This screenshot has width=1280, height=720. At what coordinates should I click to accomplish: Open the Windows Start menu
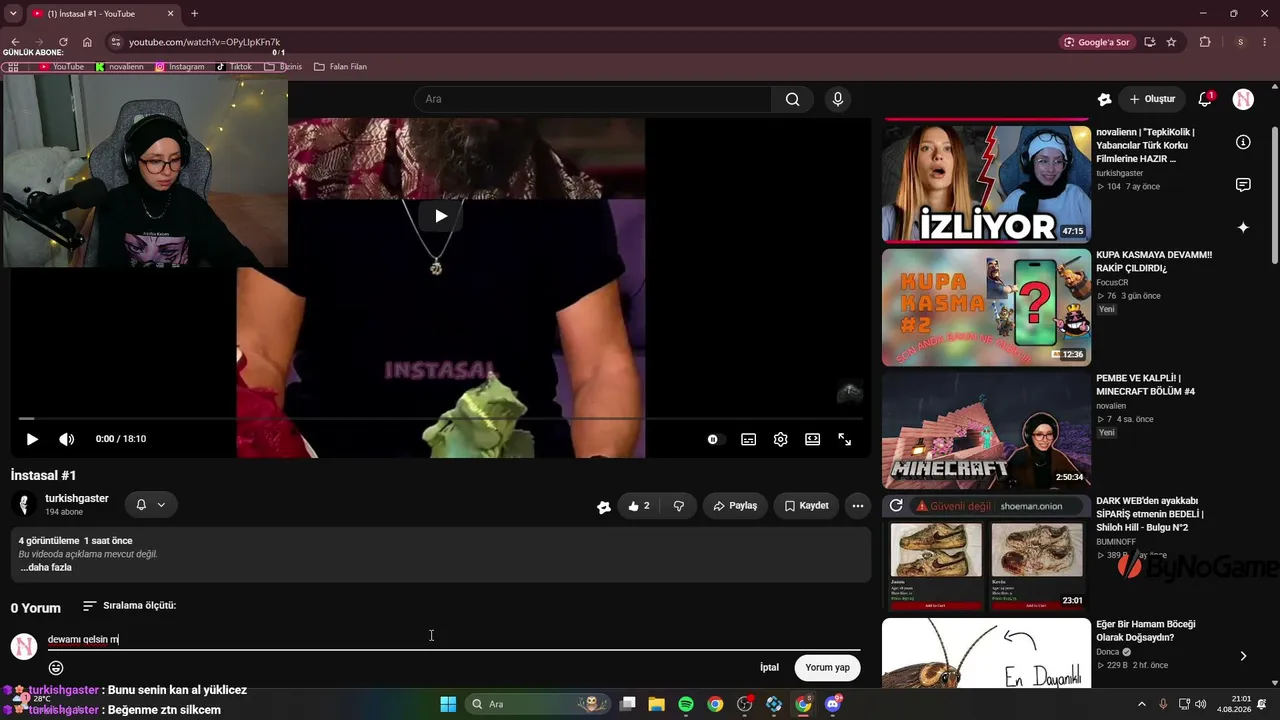(x=448, y=704)
